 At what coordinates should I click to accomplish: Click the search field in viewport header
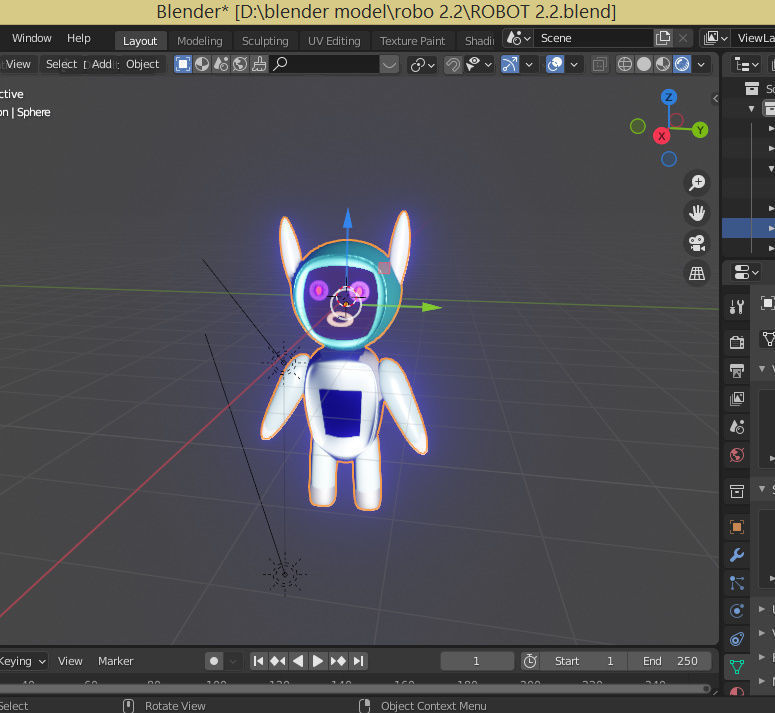click(x=325, y=64)
